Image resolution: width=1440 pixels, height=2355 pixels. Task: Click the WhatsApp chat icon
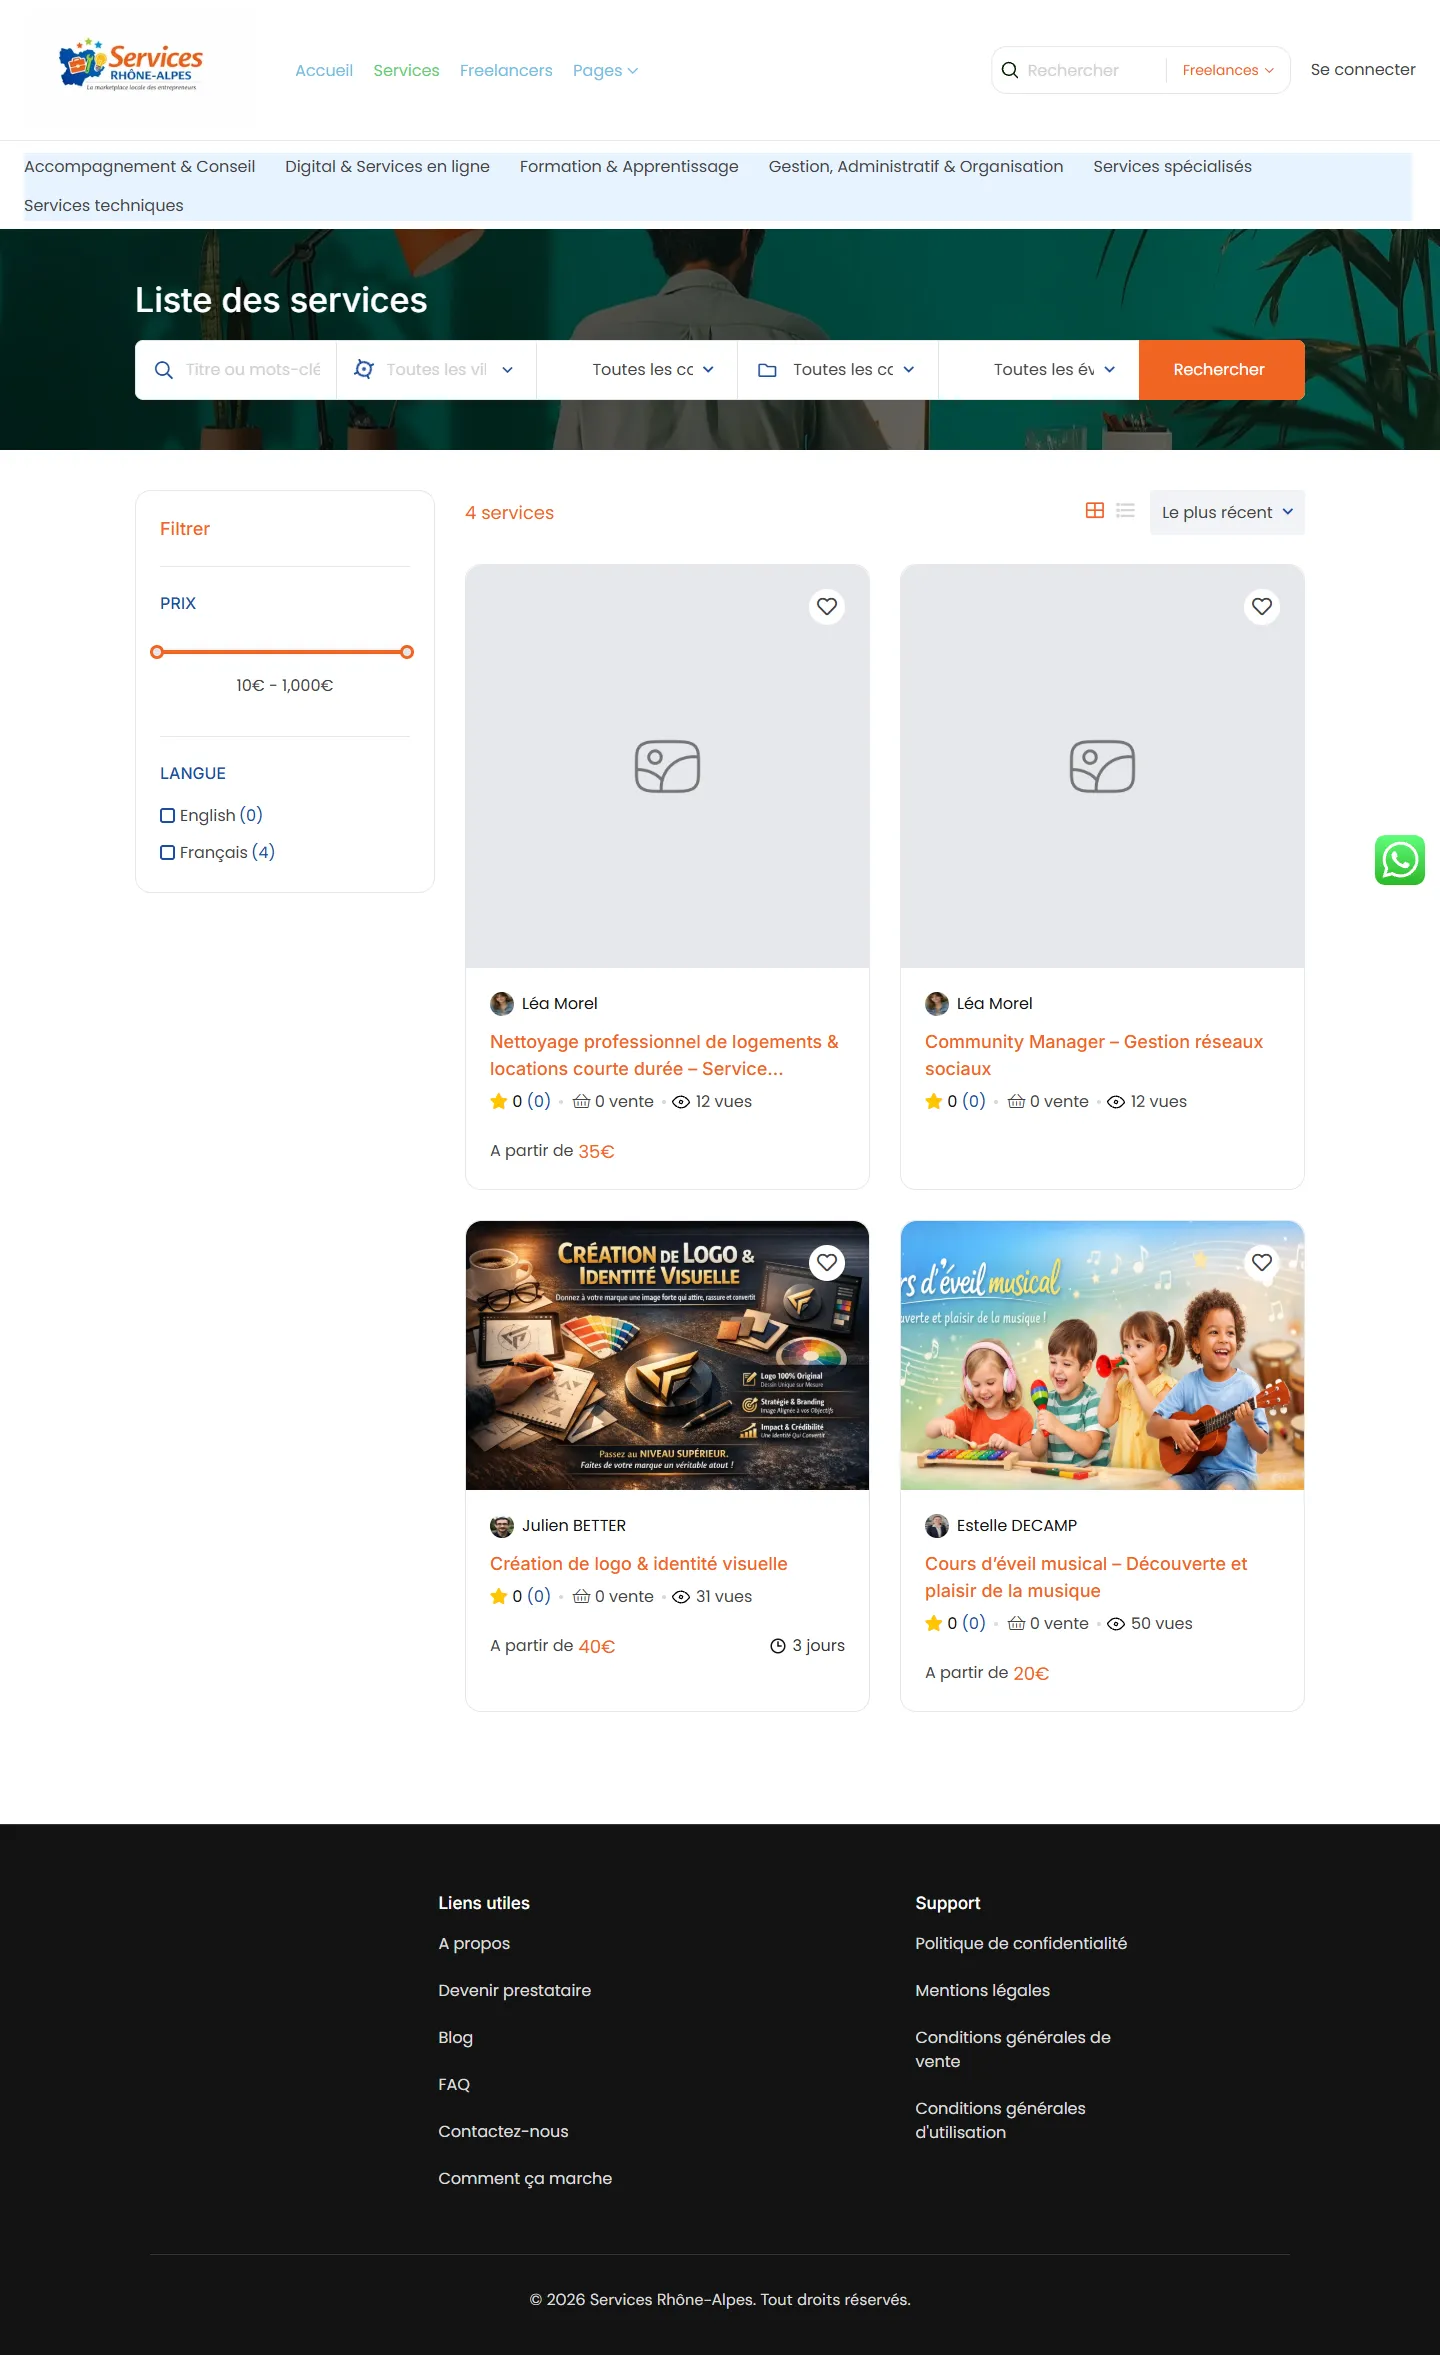(x=1399, y=860)
